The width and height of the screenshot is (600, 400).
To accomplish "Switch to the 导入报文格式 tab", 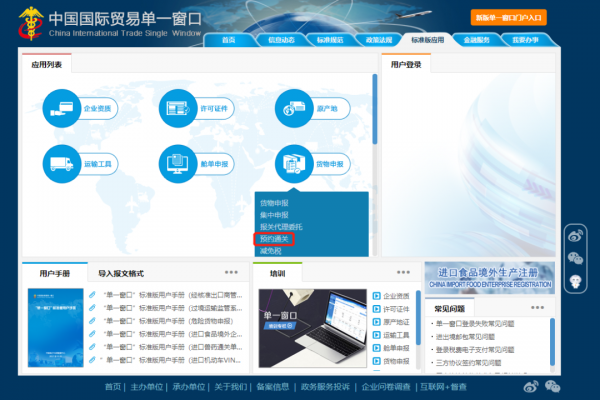I will (x=121, y=273).
